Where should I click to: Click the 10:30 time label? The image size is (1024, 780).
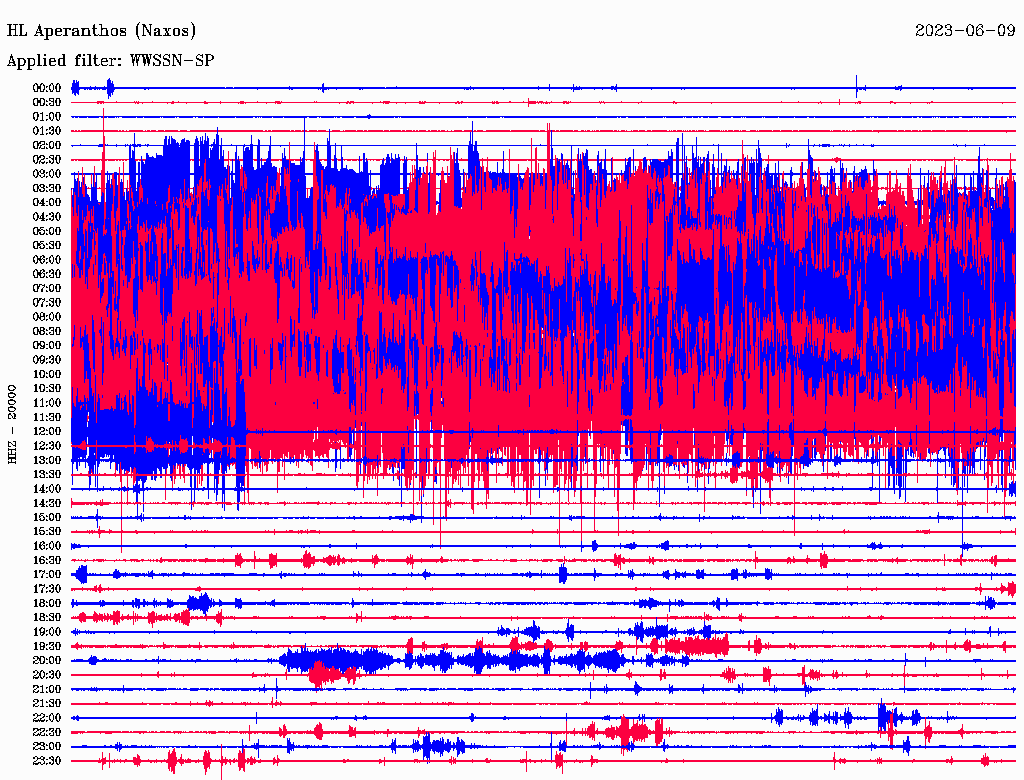tap(47, 388)
